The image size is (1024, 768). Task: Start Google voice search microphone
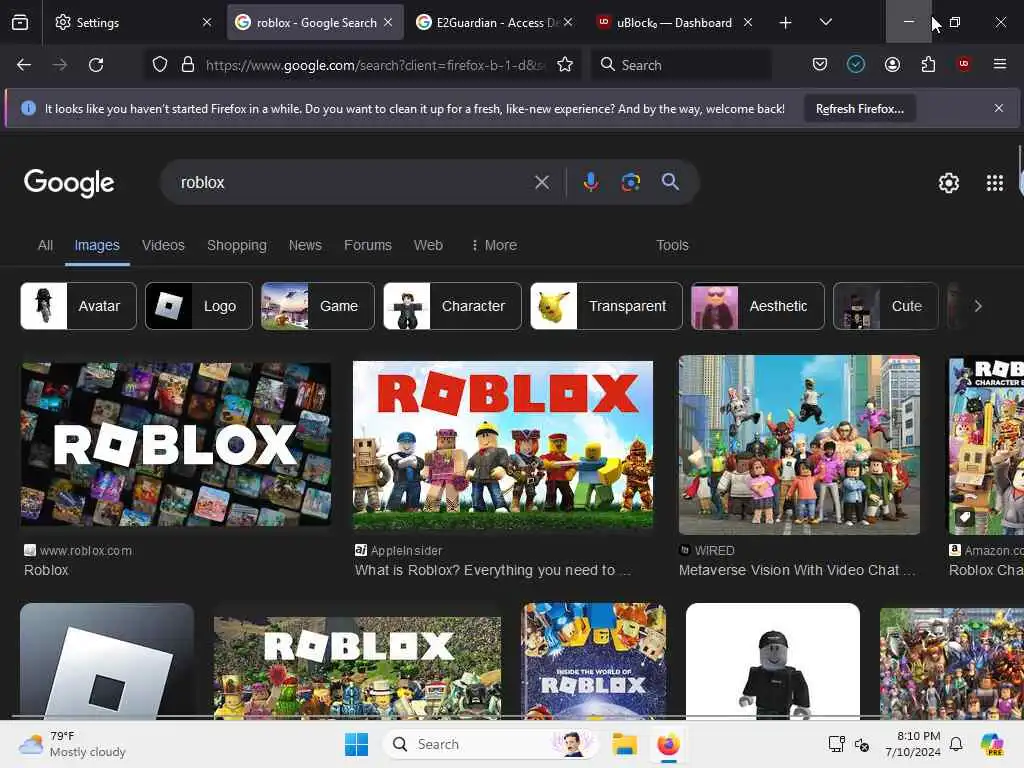coord(590,182)
